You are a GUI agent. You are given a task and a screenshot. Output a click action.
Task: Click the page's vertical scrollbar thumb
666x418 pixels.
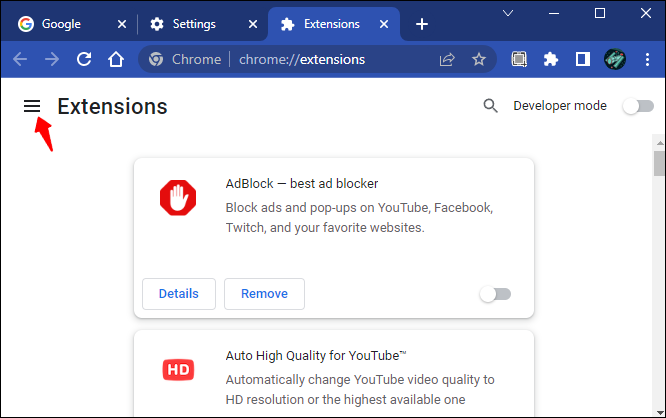[659, 163]
